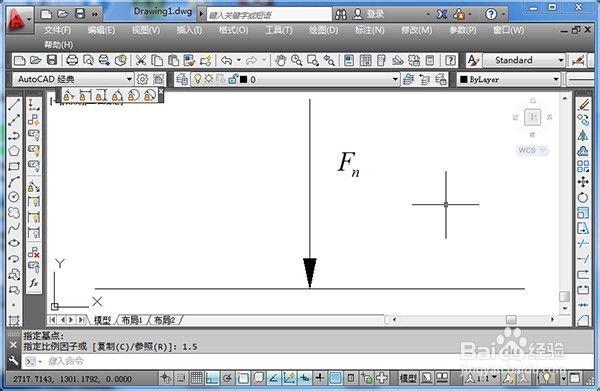Toggle Lineweight display in status bar
The width and height of the screenshot is (600, 391).
click(x=320, y=378)
